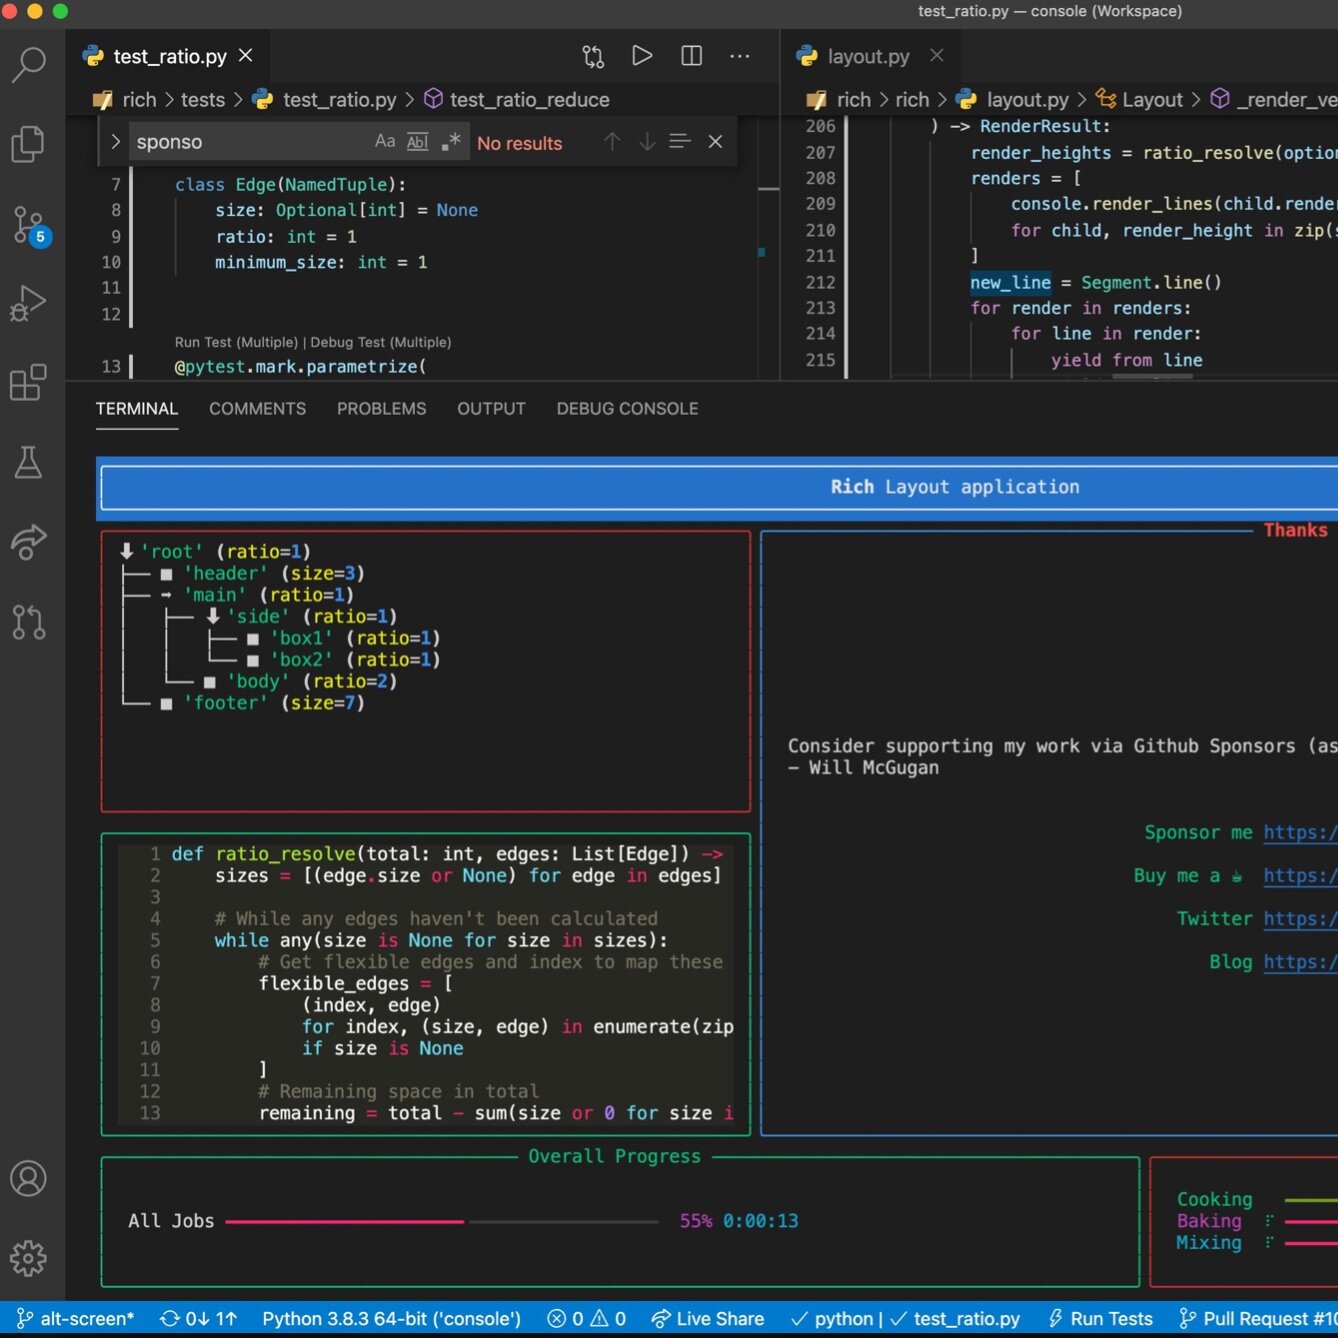Switch to the TERMINAL panel tab

137,409
